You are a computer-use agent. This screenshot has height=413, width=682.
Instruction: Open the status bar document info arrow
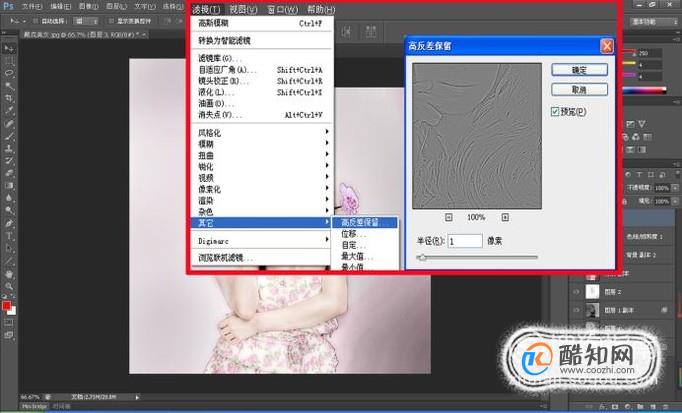tap(137, 397)
